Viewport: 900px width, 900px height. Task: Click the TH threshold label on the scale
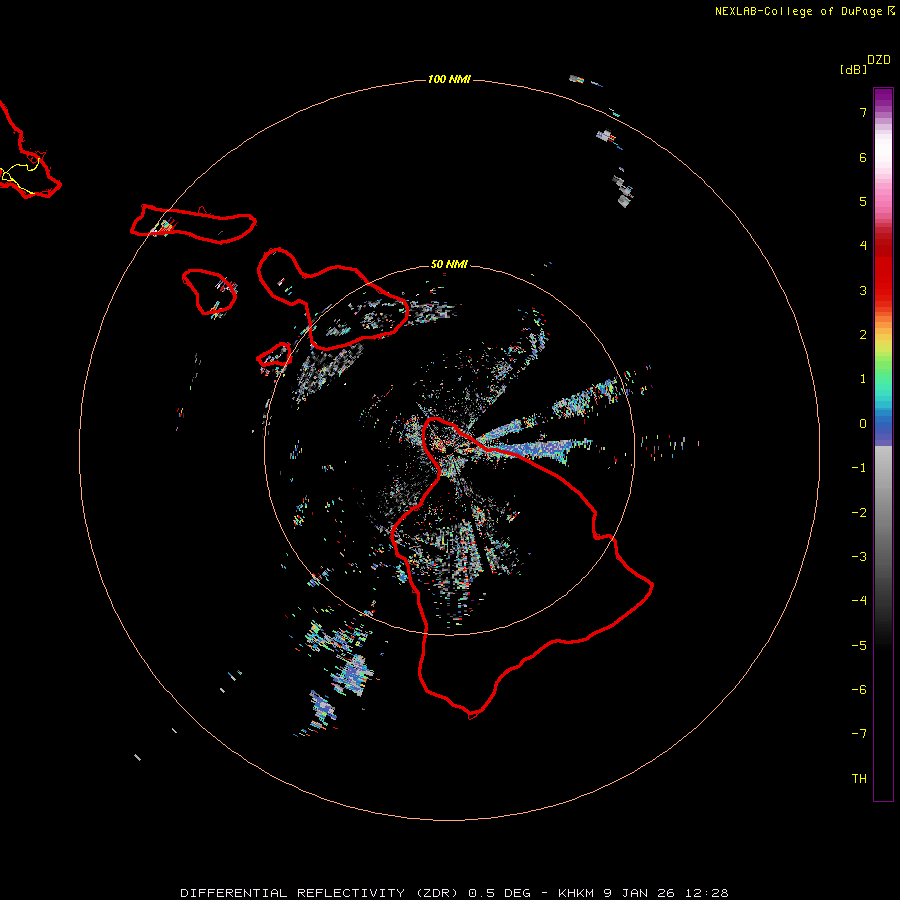pos(859,779)
